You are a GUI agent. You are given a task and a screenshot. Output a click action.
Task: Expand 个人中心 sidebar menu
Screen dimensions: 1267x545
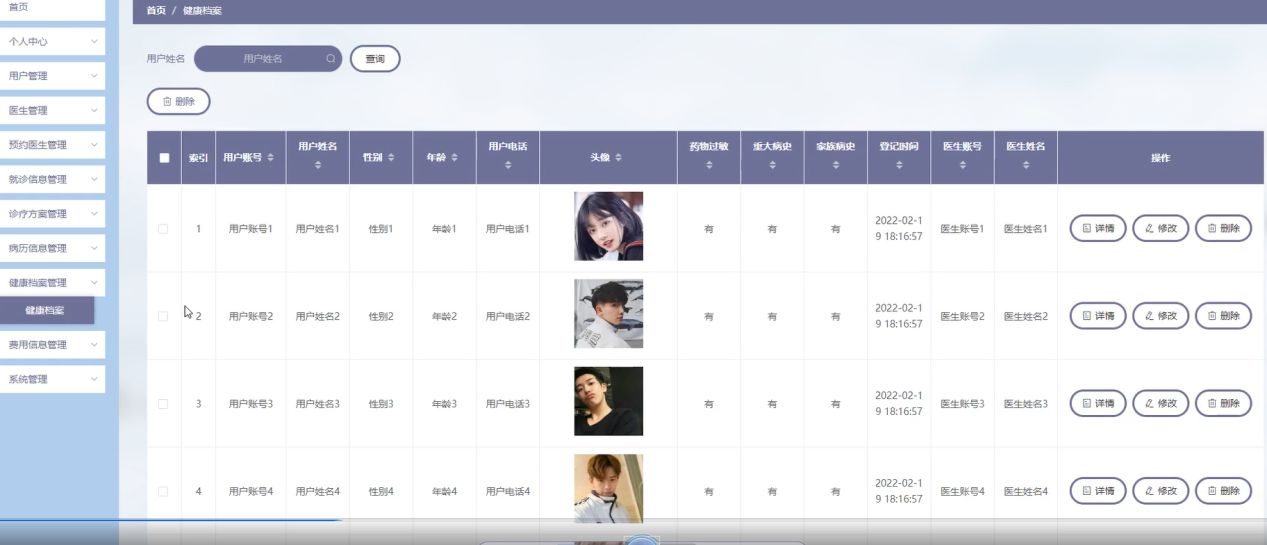tap(52, 42)
